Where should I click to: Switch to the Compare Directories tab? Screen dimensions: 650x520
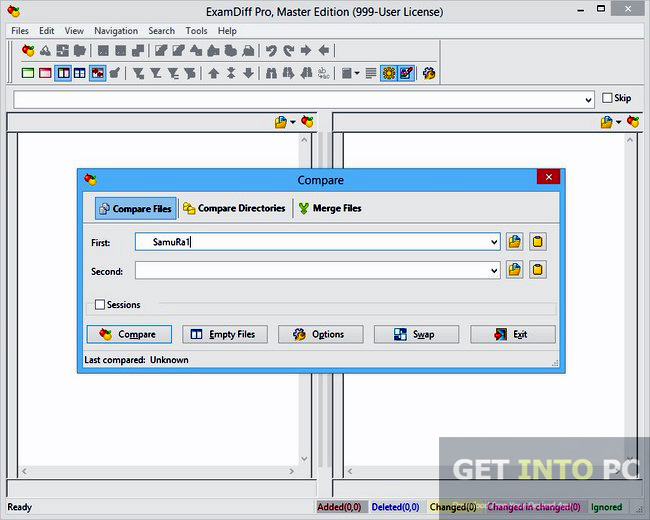234,208
